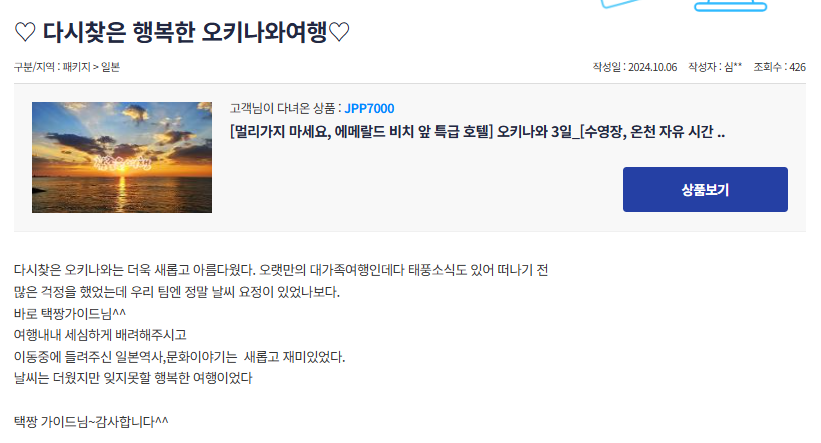Click the closing line 택짱 가이드님~감사합니다^^

[x=91, y=422]
